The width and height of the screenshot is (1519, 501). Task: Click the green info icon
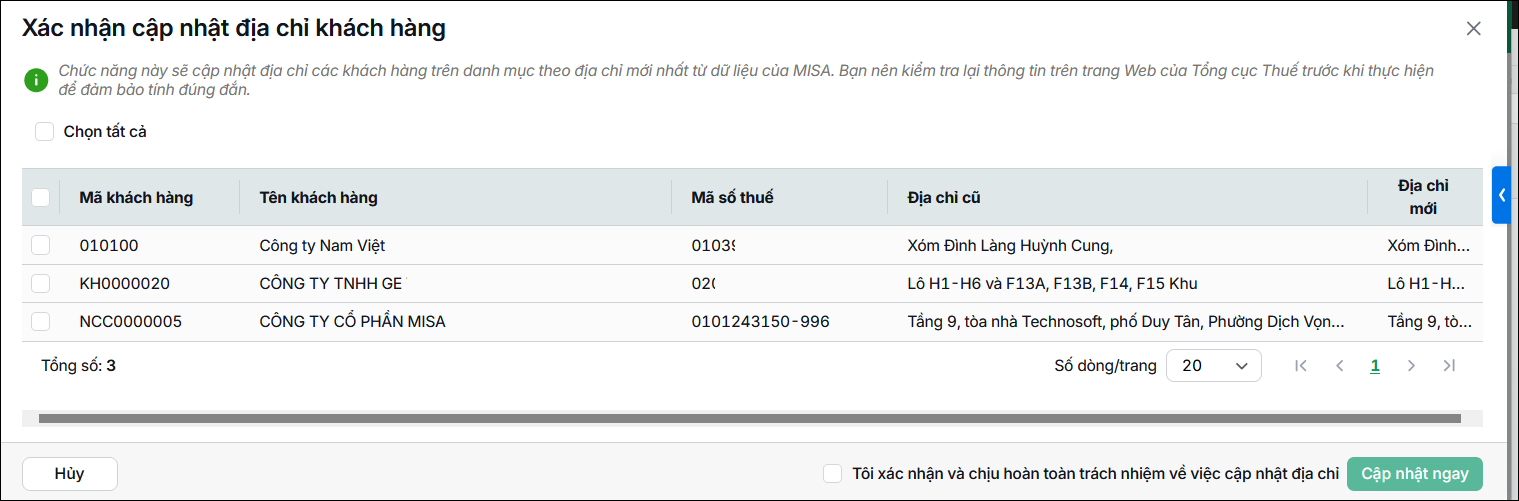[36, 80]
